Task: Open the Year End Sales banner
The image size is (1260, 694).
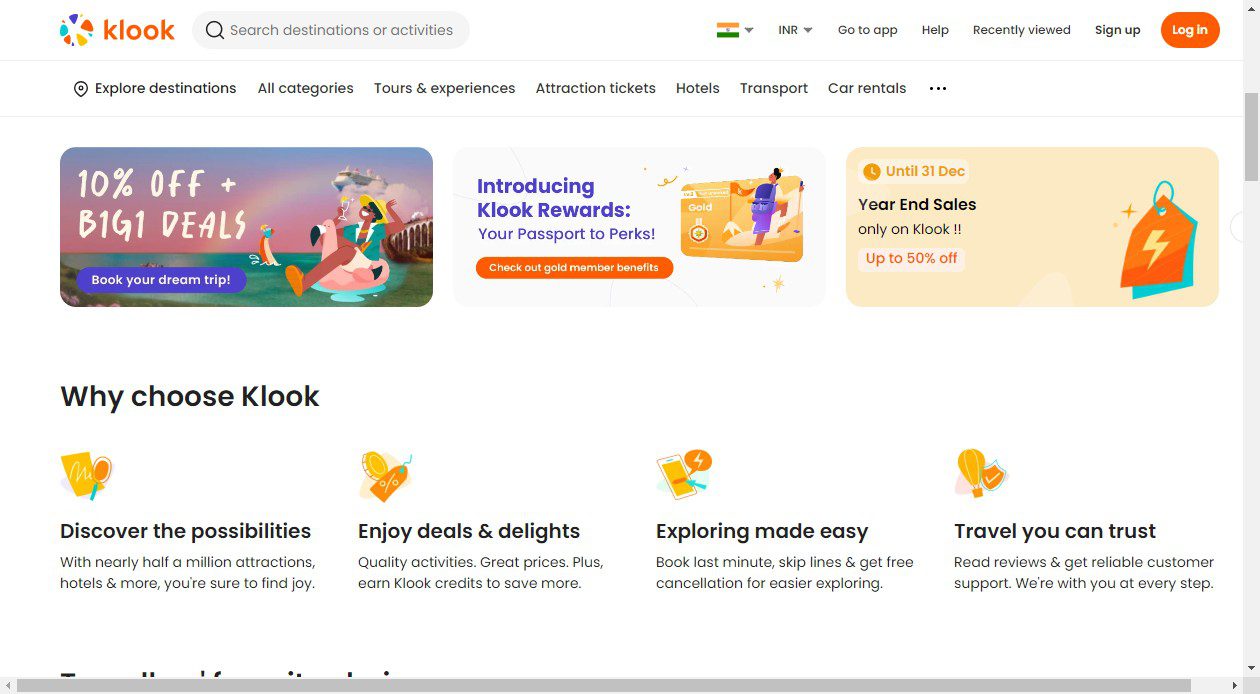Action: [x=1031, y=227]
